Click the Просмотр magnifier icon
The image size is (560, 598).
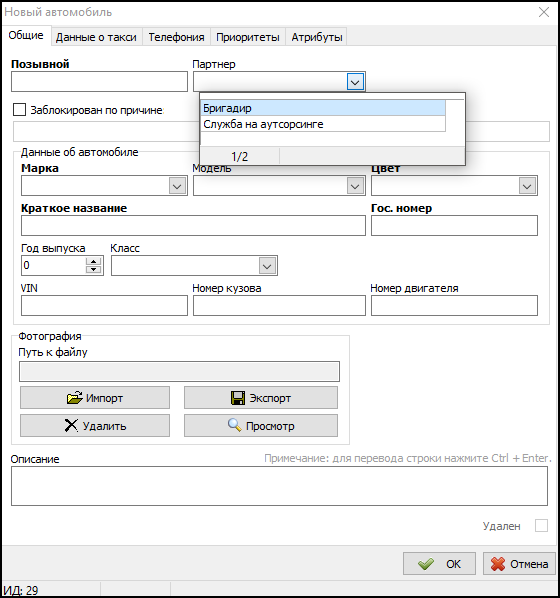coord(235,425)
